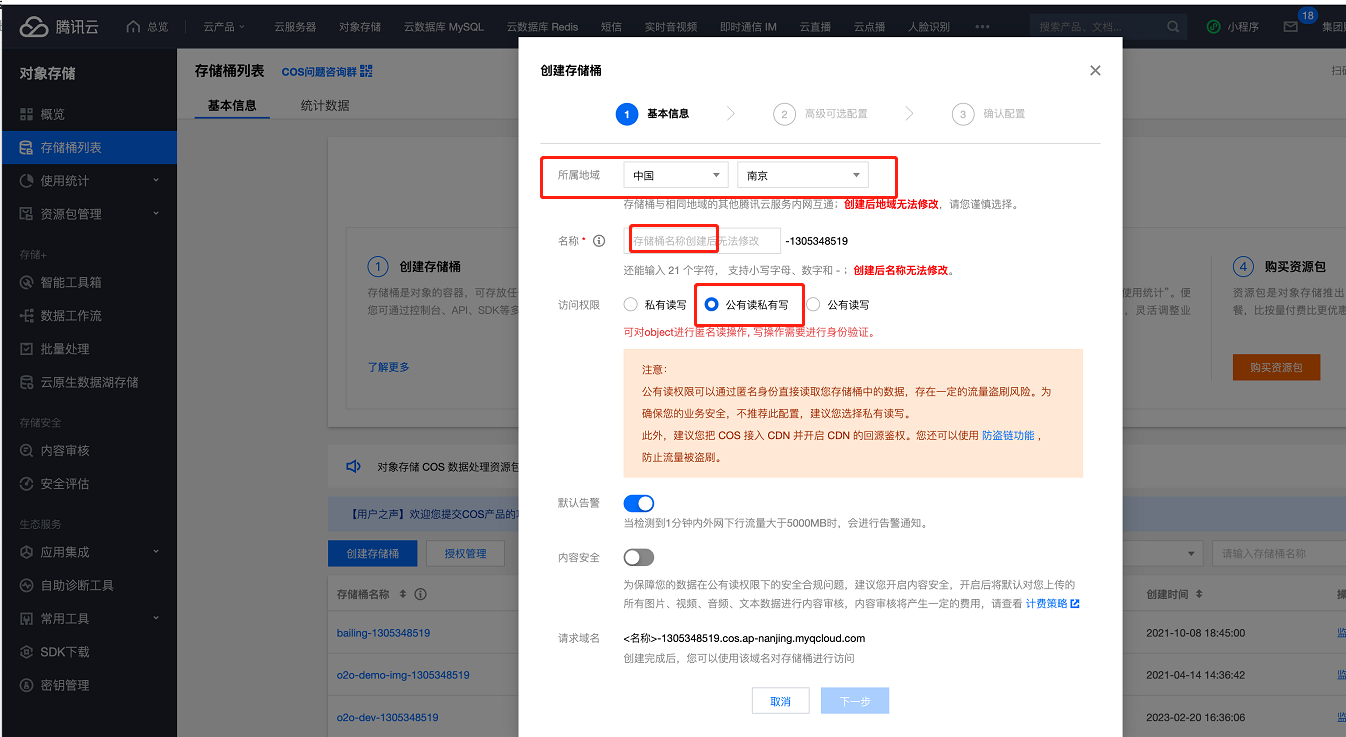Click the 概览 overview icon in sidebar

[27, 114]
